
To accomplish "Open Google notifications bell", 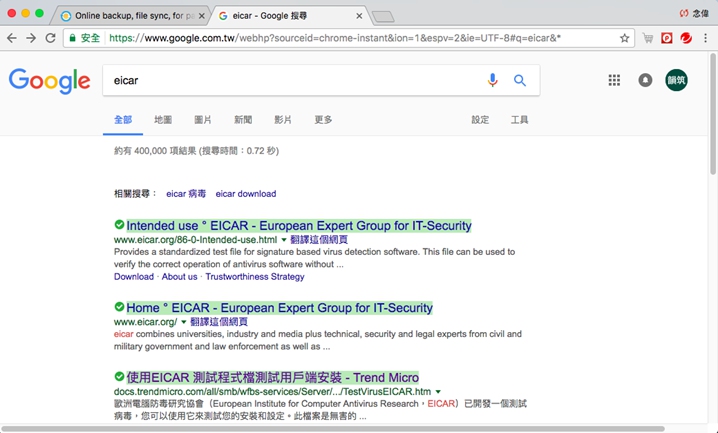I will point(645,81).
